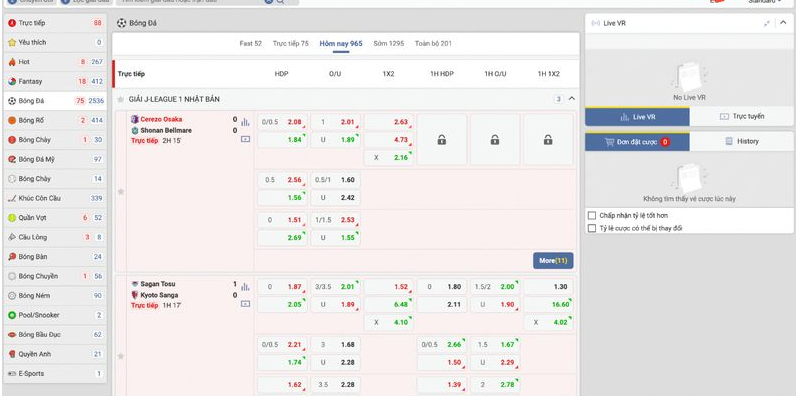
Task: Select Bóng Ném handball category
Action: coord(55,295)
